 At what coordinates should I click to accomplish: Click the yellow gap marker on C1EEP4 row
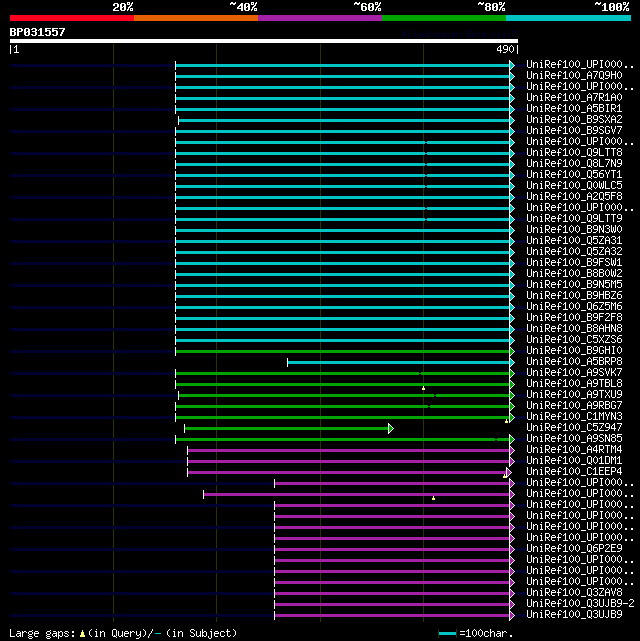click(505, 476)
